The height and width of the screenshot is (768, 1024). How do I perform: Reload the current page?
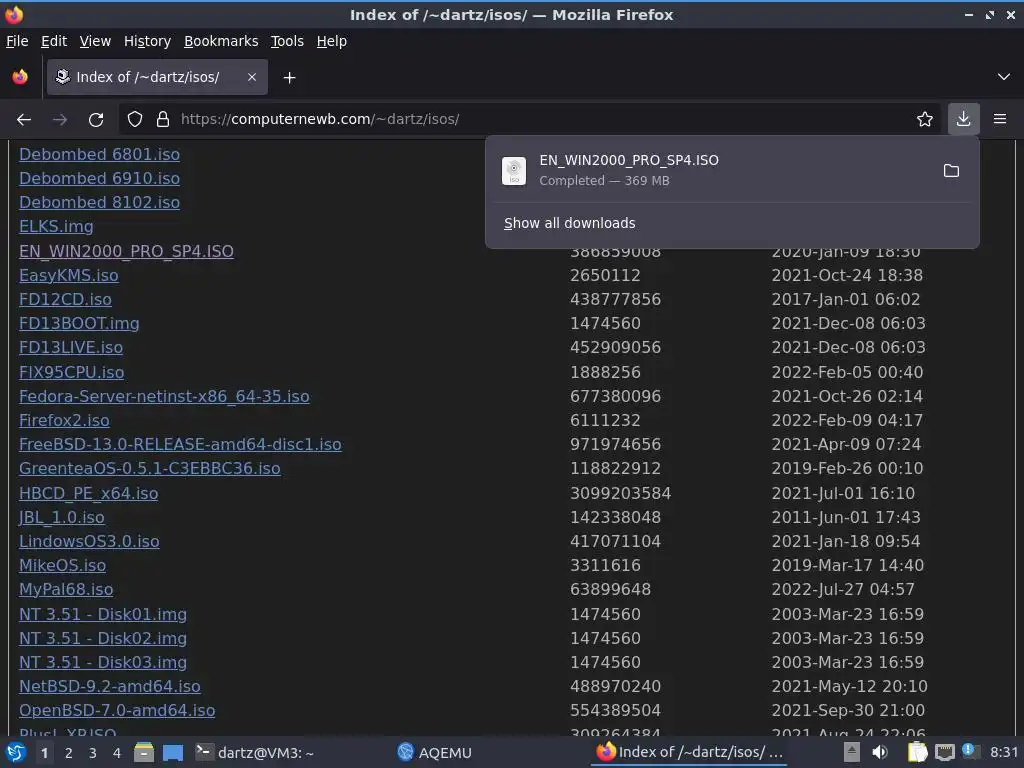[96, 120]
